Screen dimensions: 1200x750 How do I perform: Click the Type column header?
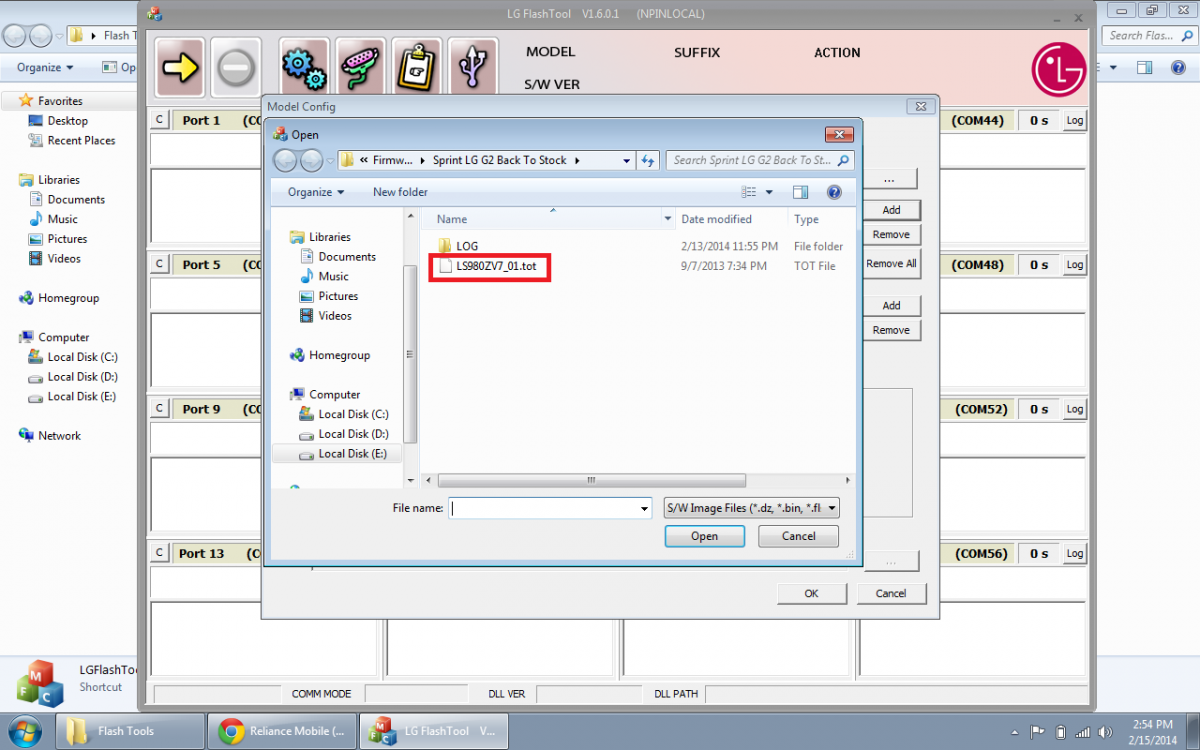[x=806, y=219]
